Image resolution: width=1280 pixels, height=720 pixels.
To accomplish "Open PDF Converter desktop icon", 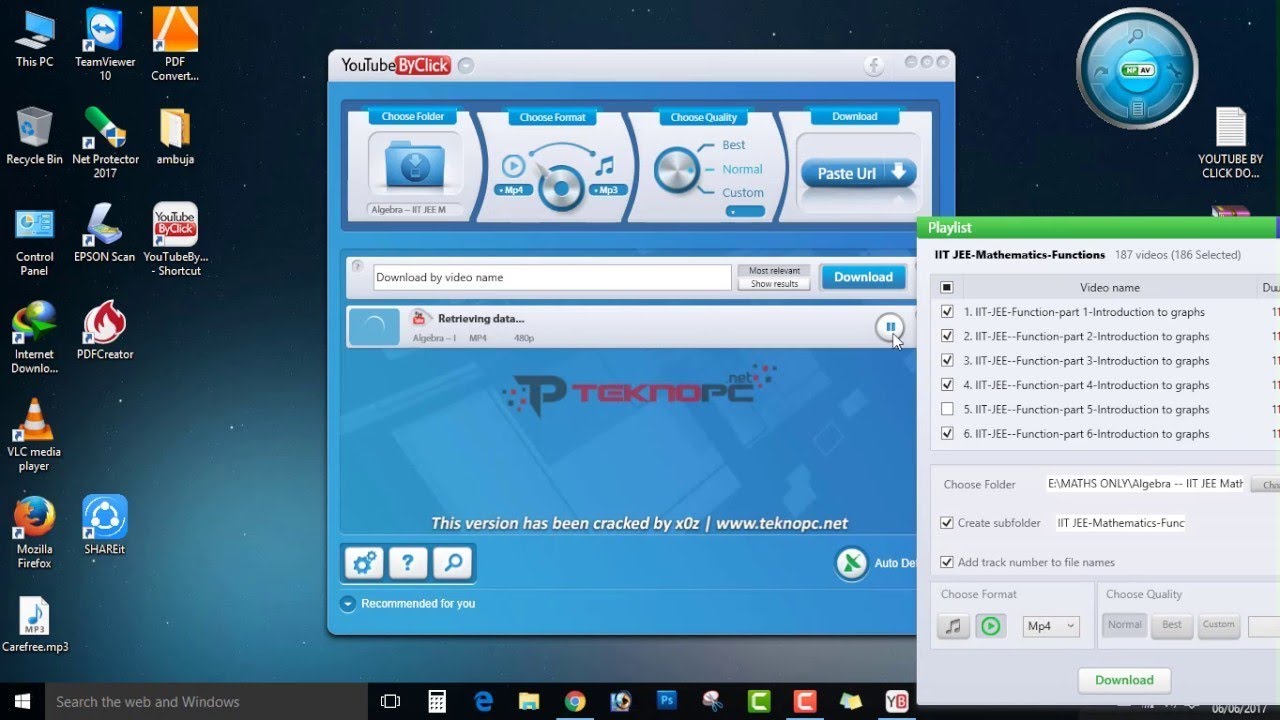I will pyautogui.click(x=175, y=45).
